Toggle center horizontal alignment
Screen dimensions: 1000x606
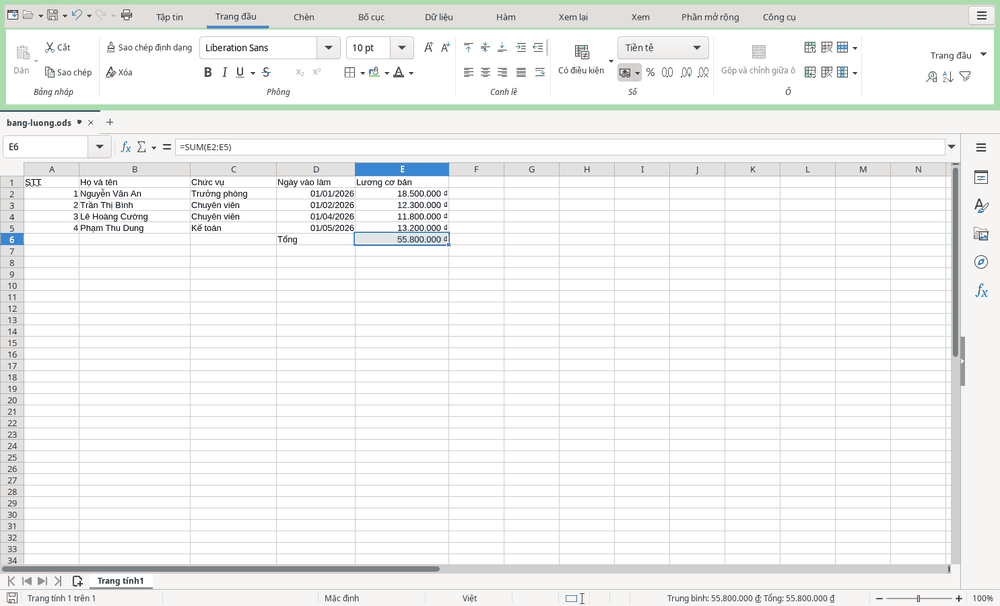485,72
